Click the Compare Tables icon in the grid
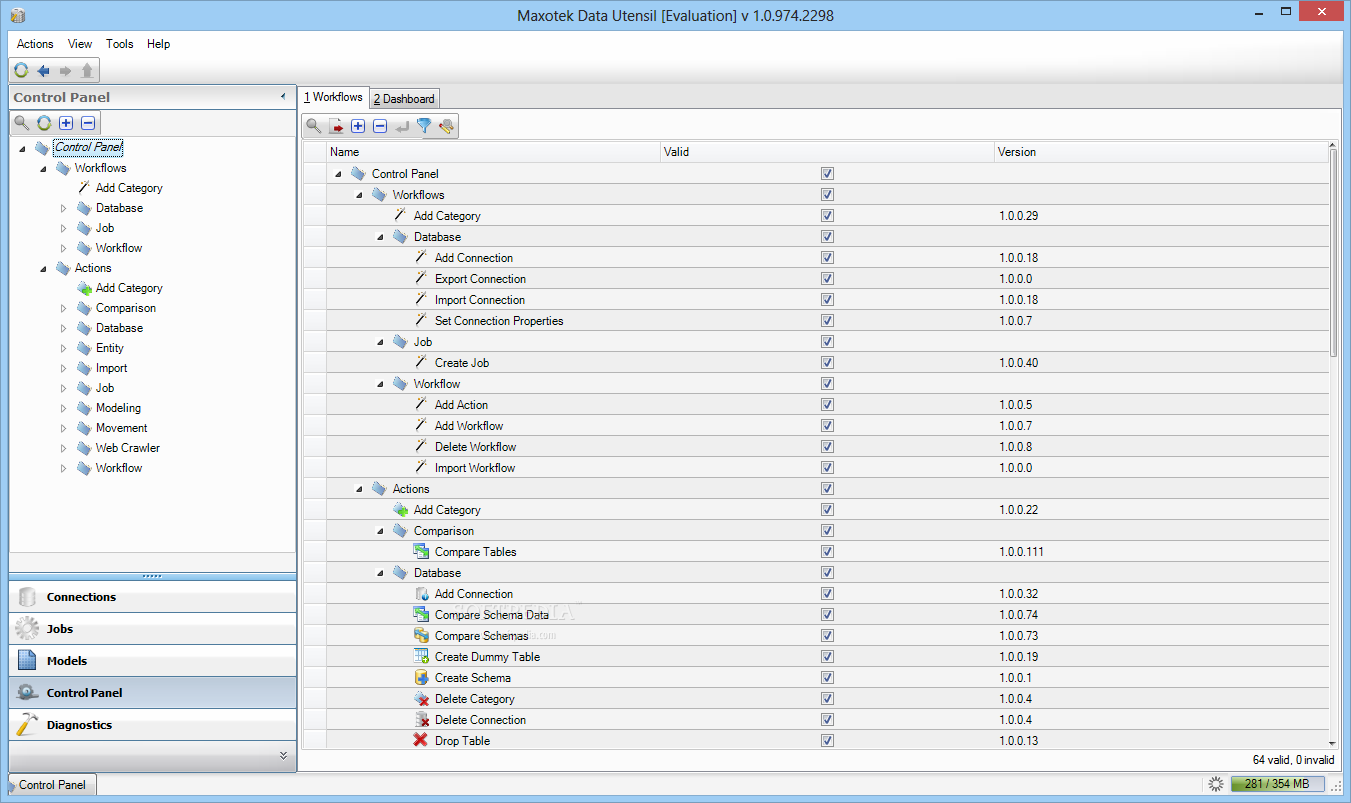The width and height of the screenshot is (1351, 803). [x=421, y=552]
